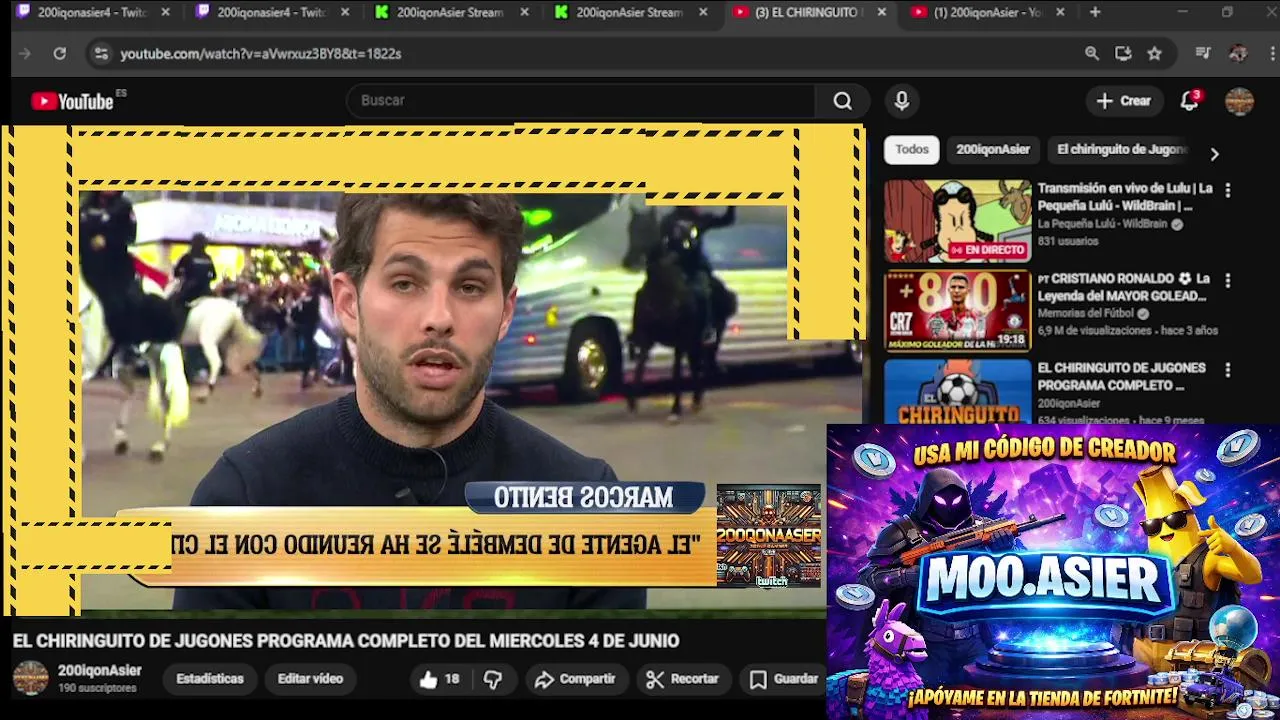Open title 'CRISTIANO RONALDO La Leyenda del MAYOR GOLEAD...'
Viewport: 1280px width, 720px height.
point(1124,287)
